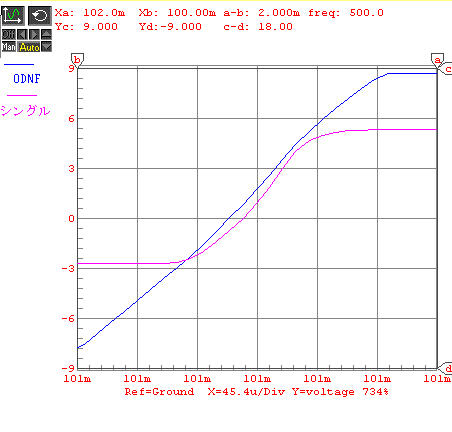Click the blue ODNF legend line
The image size is (452, 432).
(19, 64)
